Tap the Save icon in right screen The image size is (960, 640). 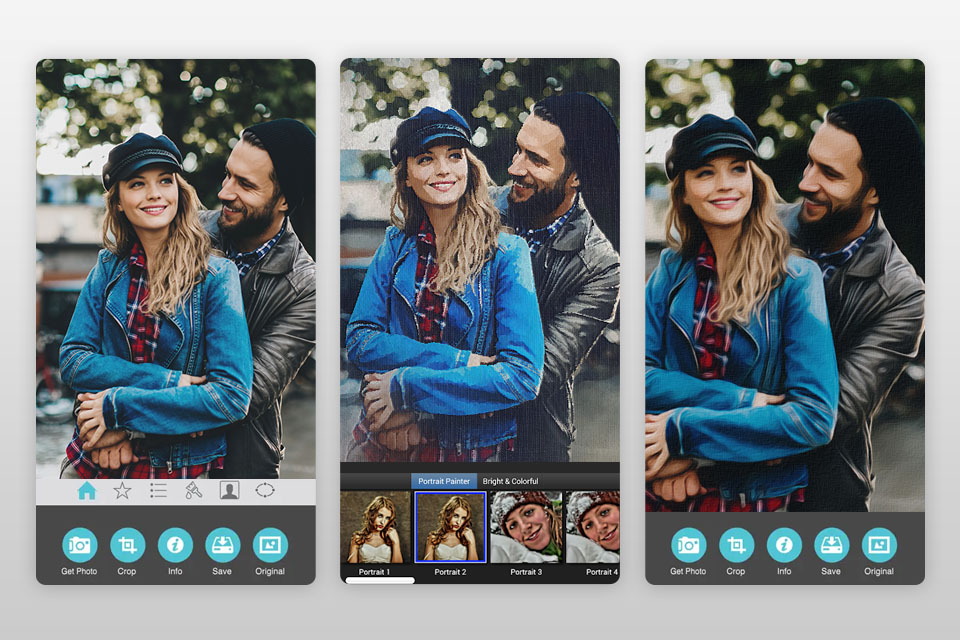831,544
